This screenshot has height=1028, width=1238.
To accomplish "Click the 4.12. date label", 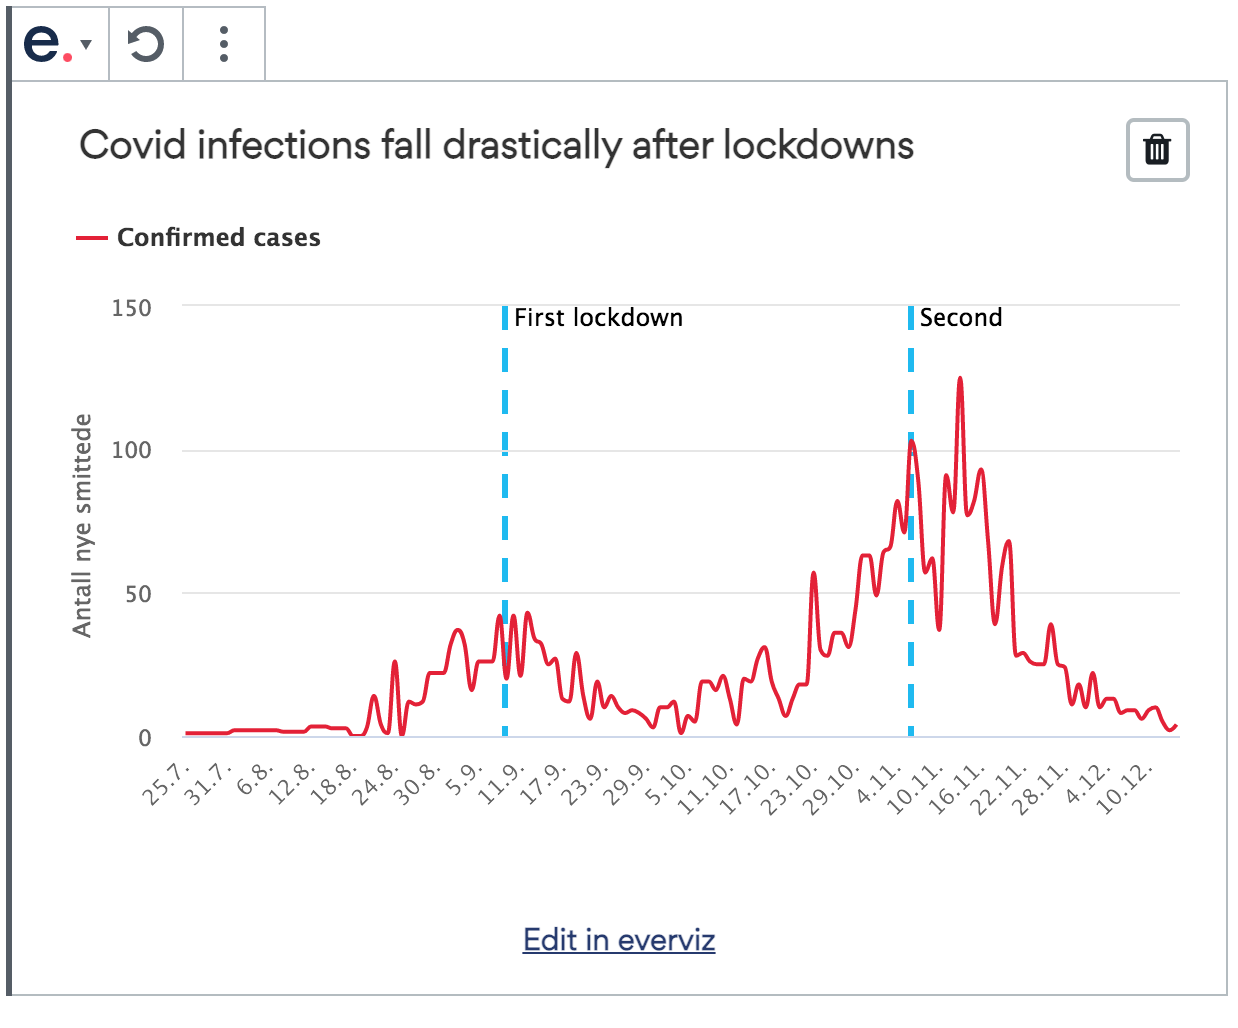I will click(1089, 784).
